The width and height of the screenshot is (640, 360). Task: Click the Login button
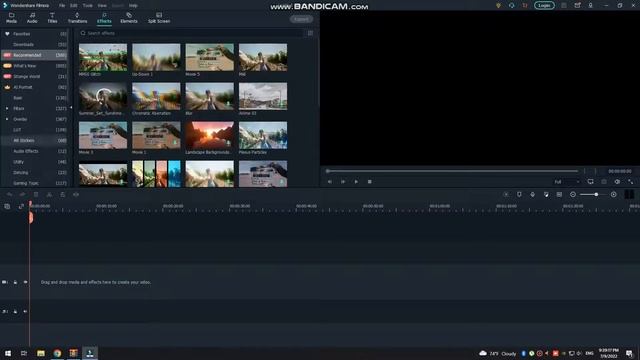(x=544, y=5)
